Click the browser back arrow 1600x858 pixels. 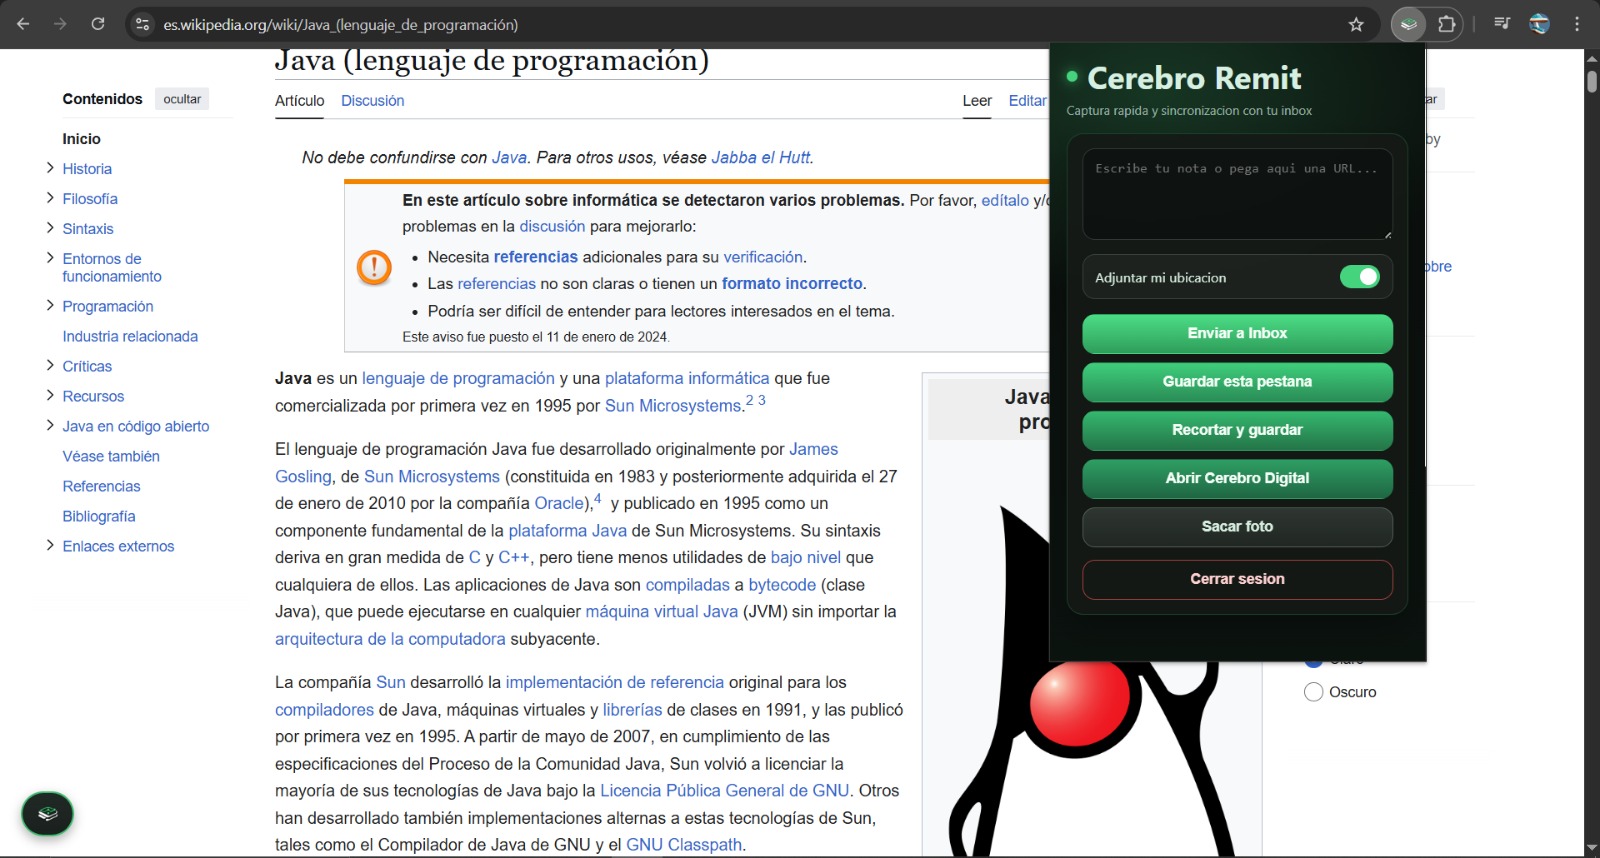[23, 24]
